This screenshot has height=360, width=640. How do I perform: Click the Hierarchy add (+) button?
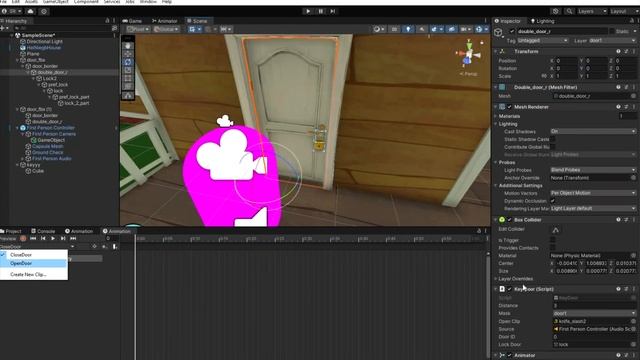[3, 28]
